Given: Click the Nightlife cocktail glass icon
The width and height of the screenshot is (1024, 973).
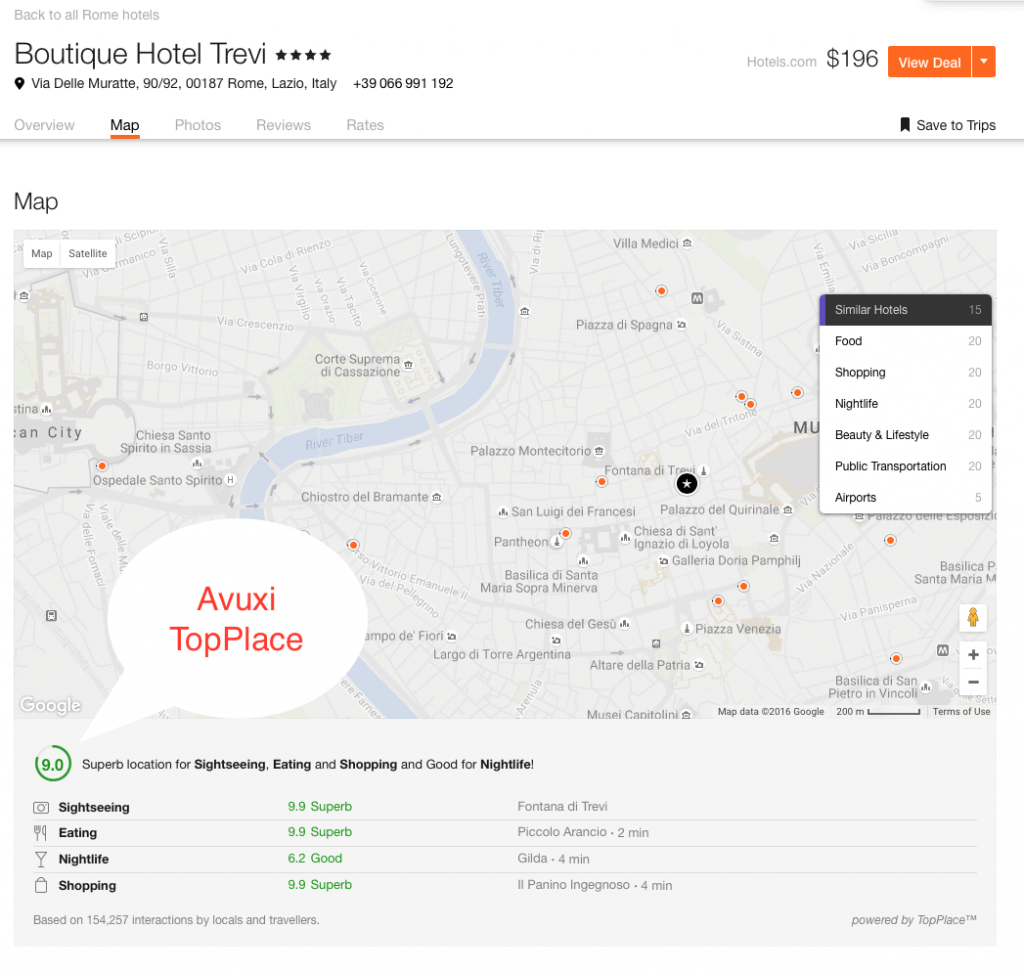Looking at the screenshot, I should [41, 859].
